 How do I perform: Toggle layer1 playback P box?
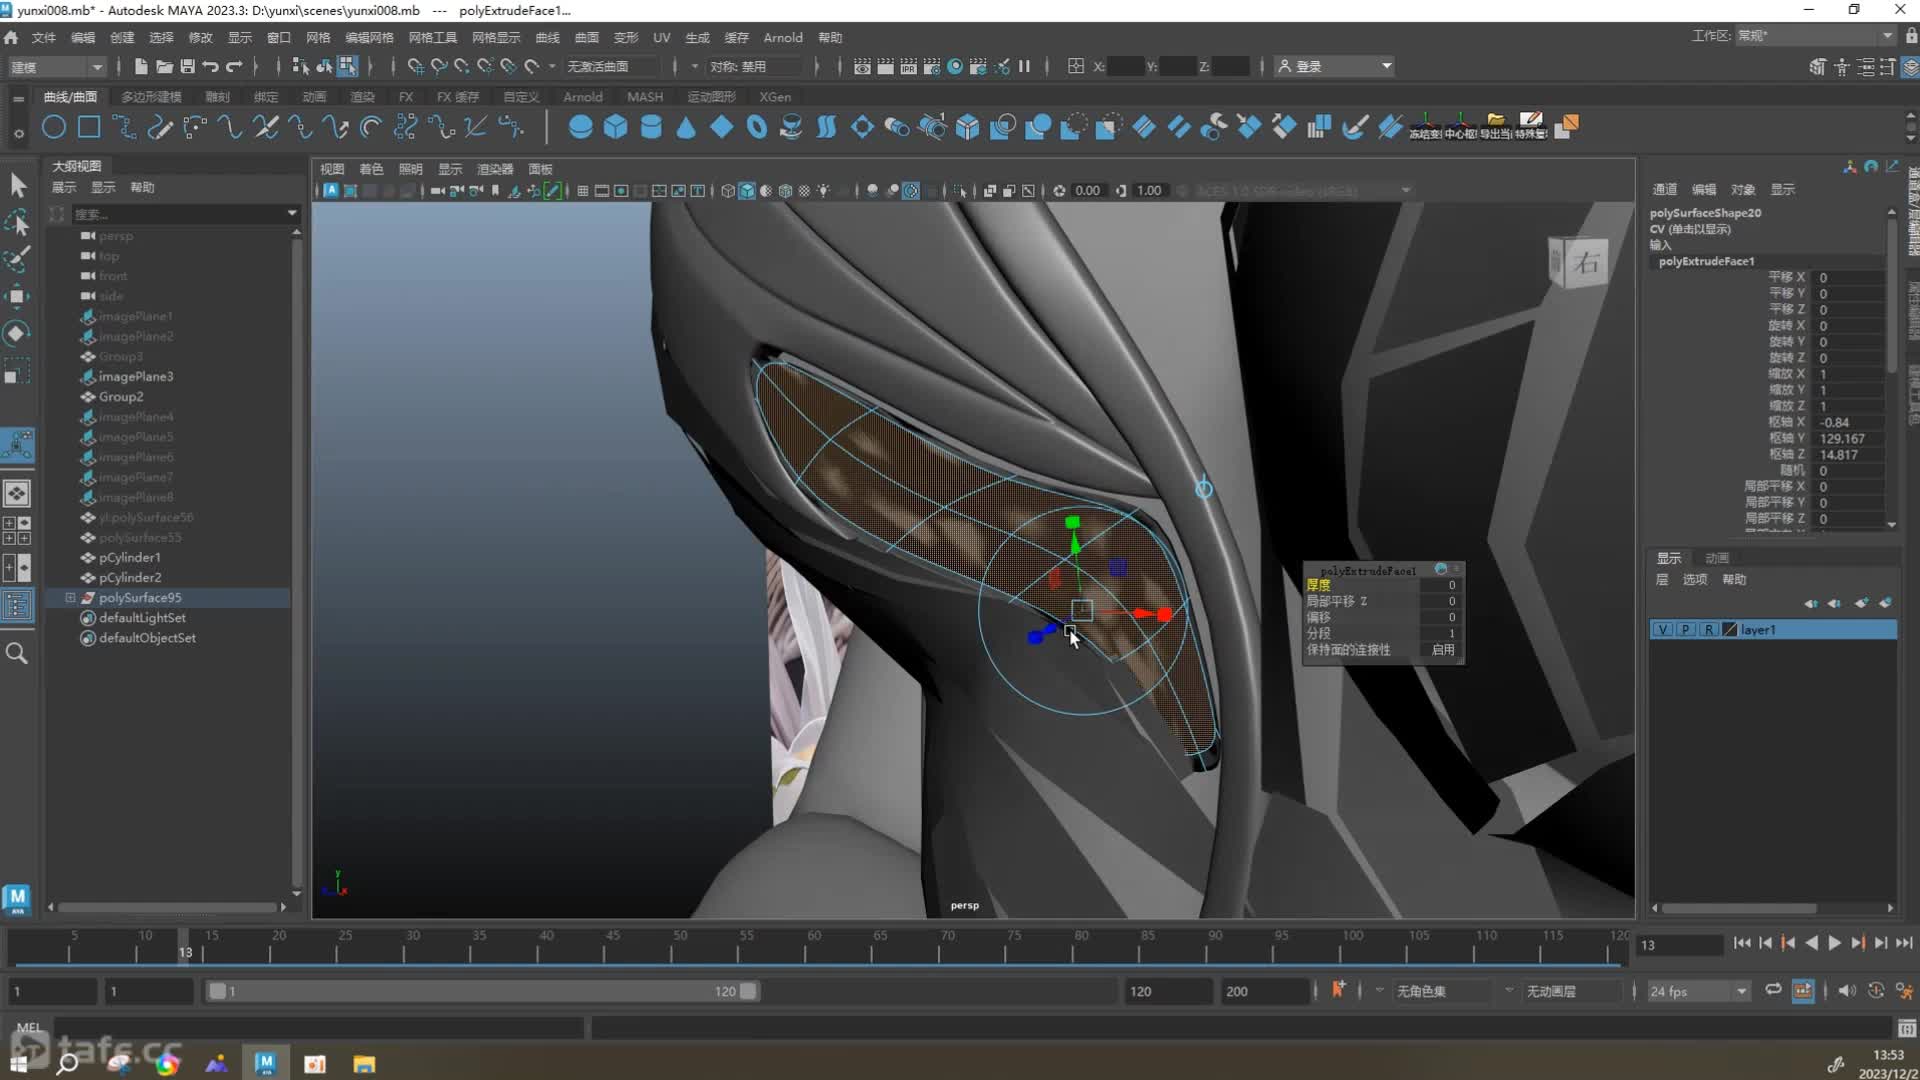click(1686, 629)
